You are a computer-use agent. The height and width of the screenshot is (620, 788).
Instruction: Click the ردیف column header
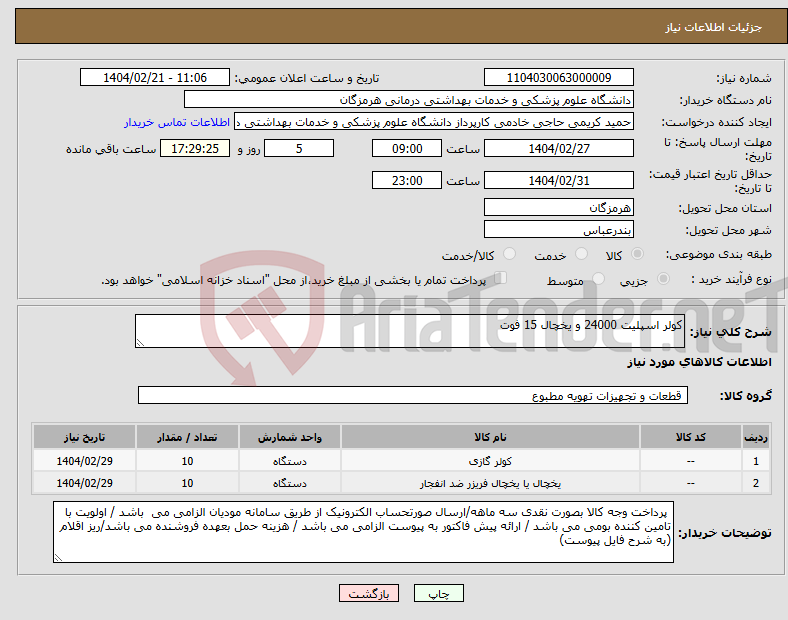(x=756, y=437)
